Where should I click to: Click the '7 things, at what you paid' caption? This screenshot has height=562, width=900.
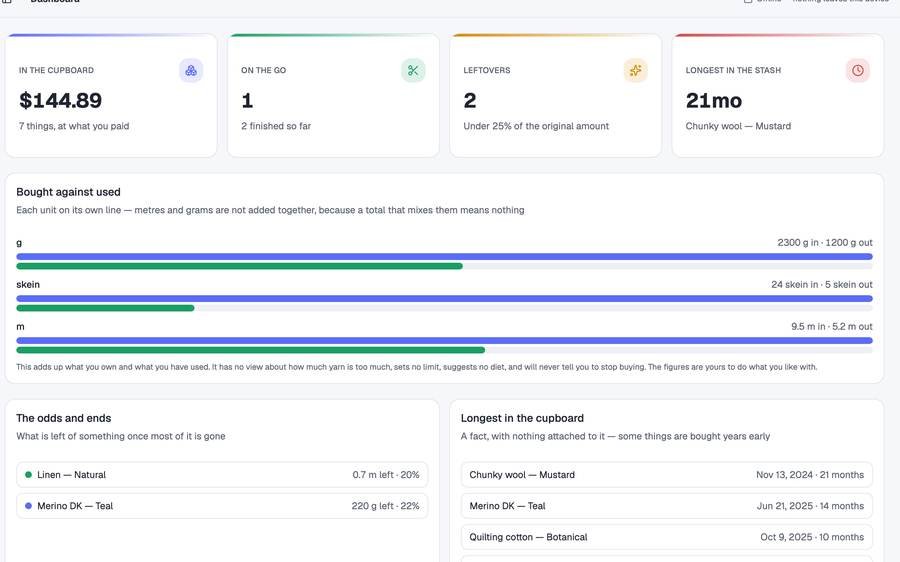[x=74, y=126]
